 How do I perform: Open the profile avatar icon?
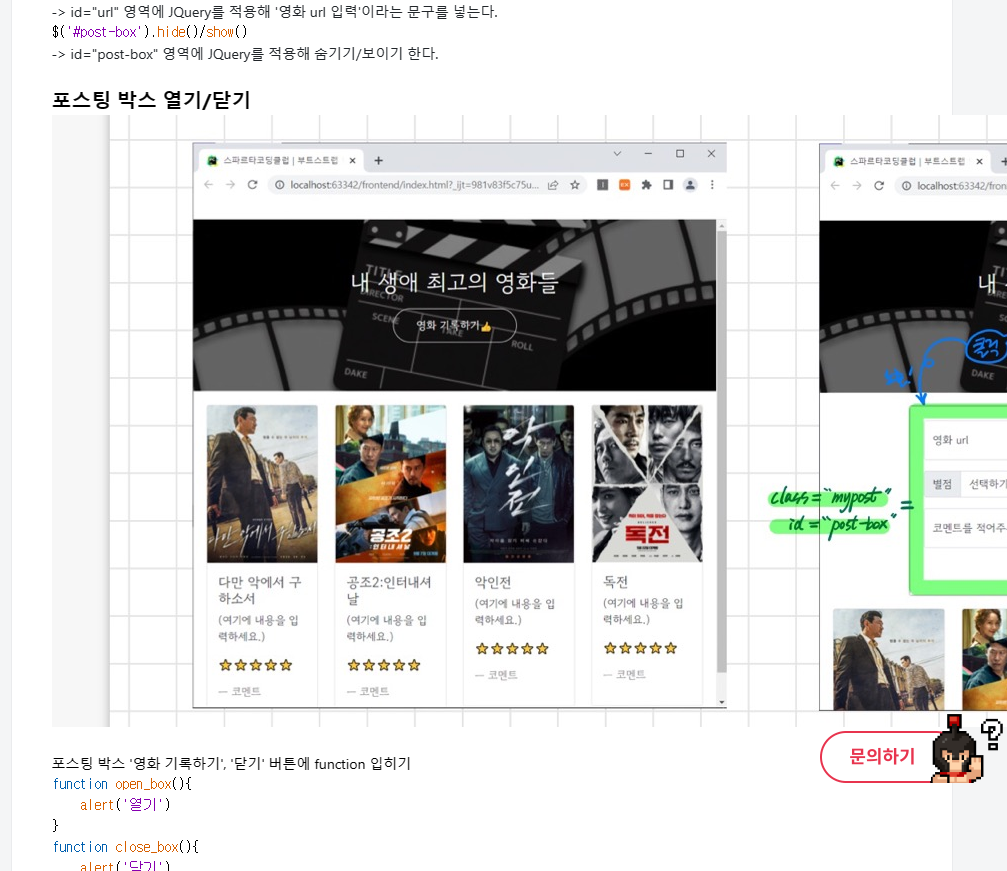tap(690, 185)
